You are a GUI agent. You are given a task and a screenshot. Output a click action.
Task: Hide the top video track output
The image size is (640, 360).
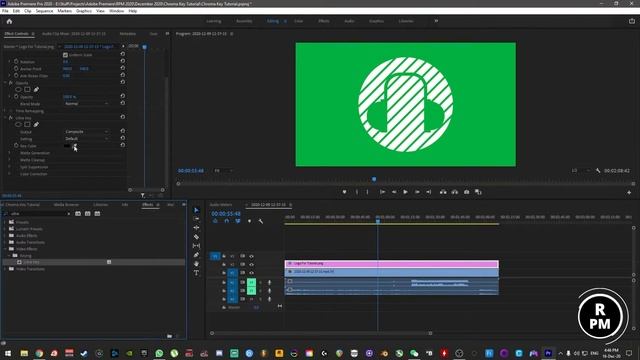[x=251, y=256]
